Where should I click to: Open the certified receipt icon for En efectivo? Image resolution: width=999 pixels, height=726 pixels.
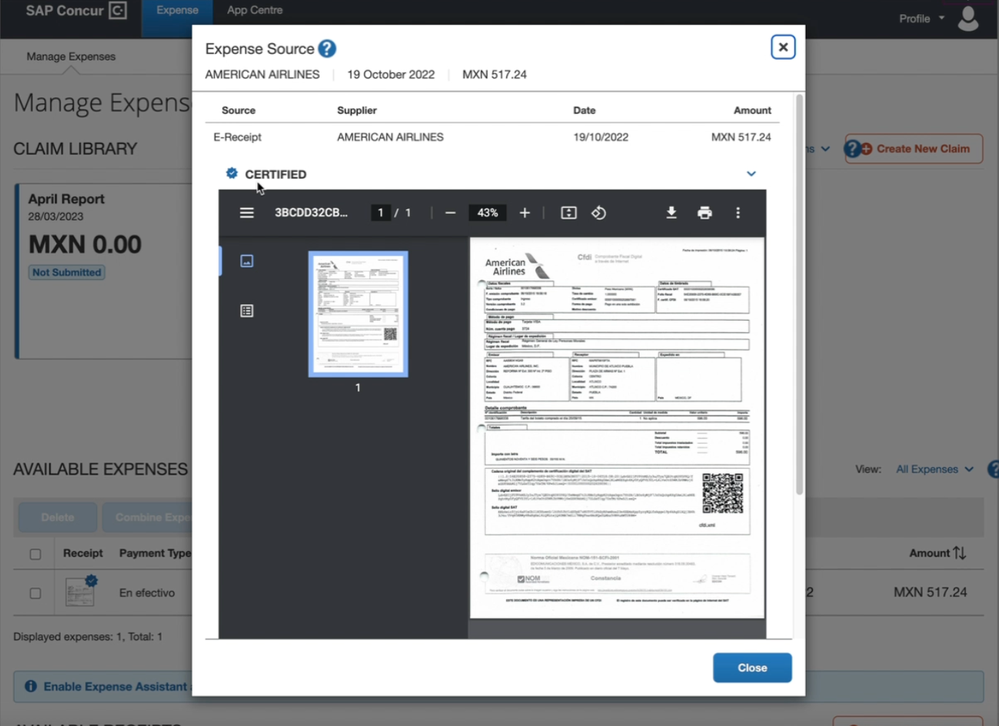[x=82, y=591]
